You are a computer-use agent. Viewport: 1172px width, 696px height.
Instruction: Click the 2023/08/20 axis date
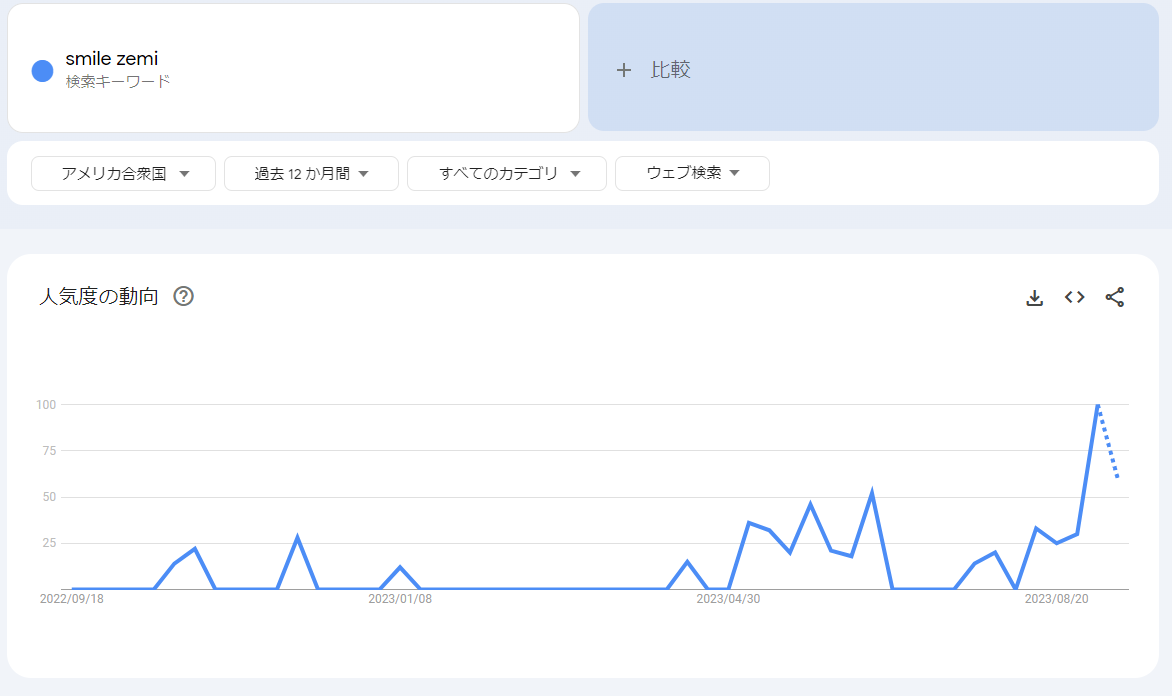click(1056, 599)
